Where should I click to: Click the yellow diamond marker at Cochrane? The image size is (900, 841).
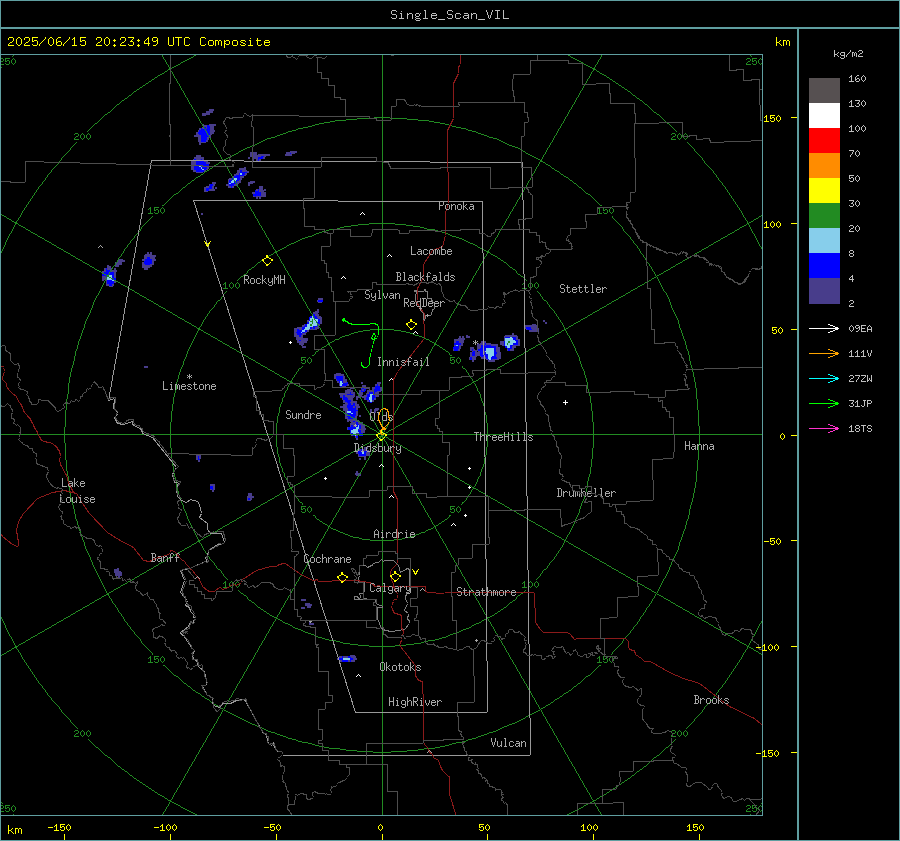pyautogui.click(x=343, y=578)
